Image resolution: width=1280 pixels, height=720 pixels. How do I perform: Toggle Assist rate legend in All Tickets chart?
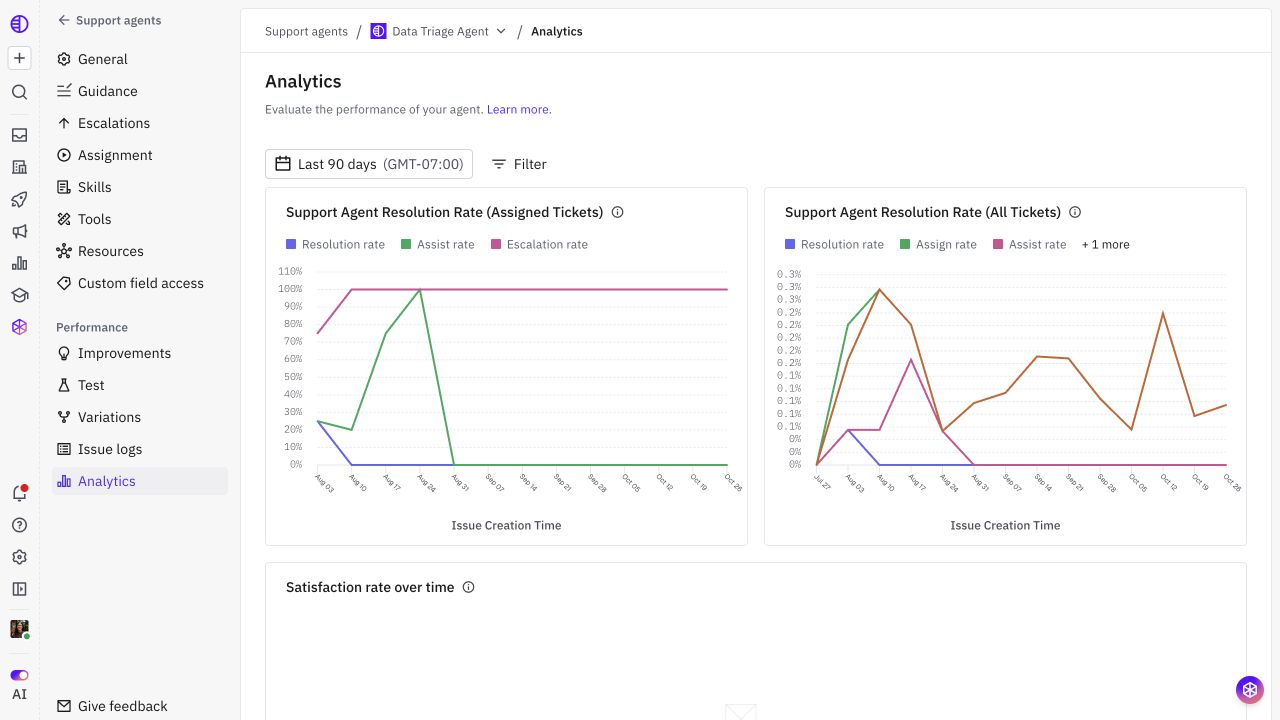(1030, 244)
